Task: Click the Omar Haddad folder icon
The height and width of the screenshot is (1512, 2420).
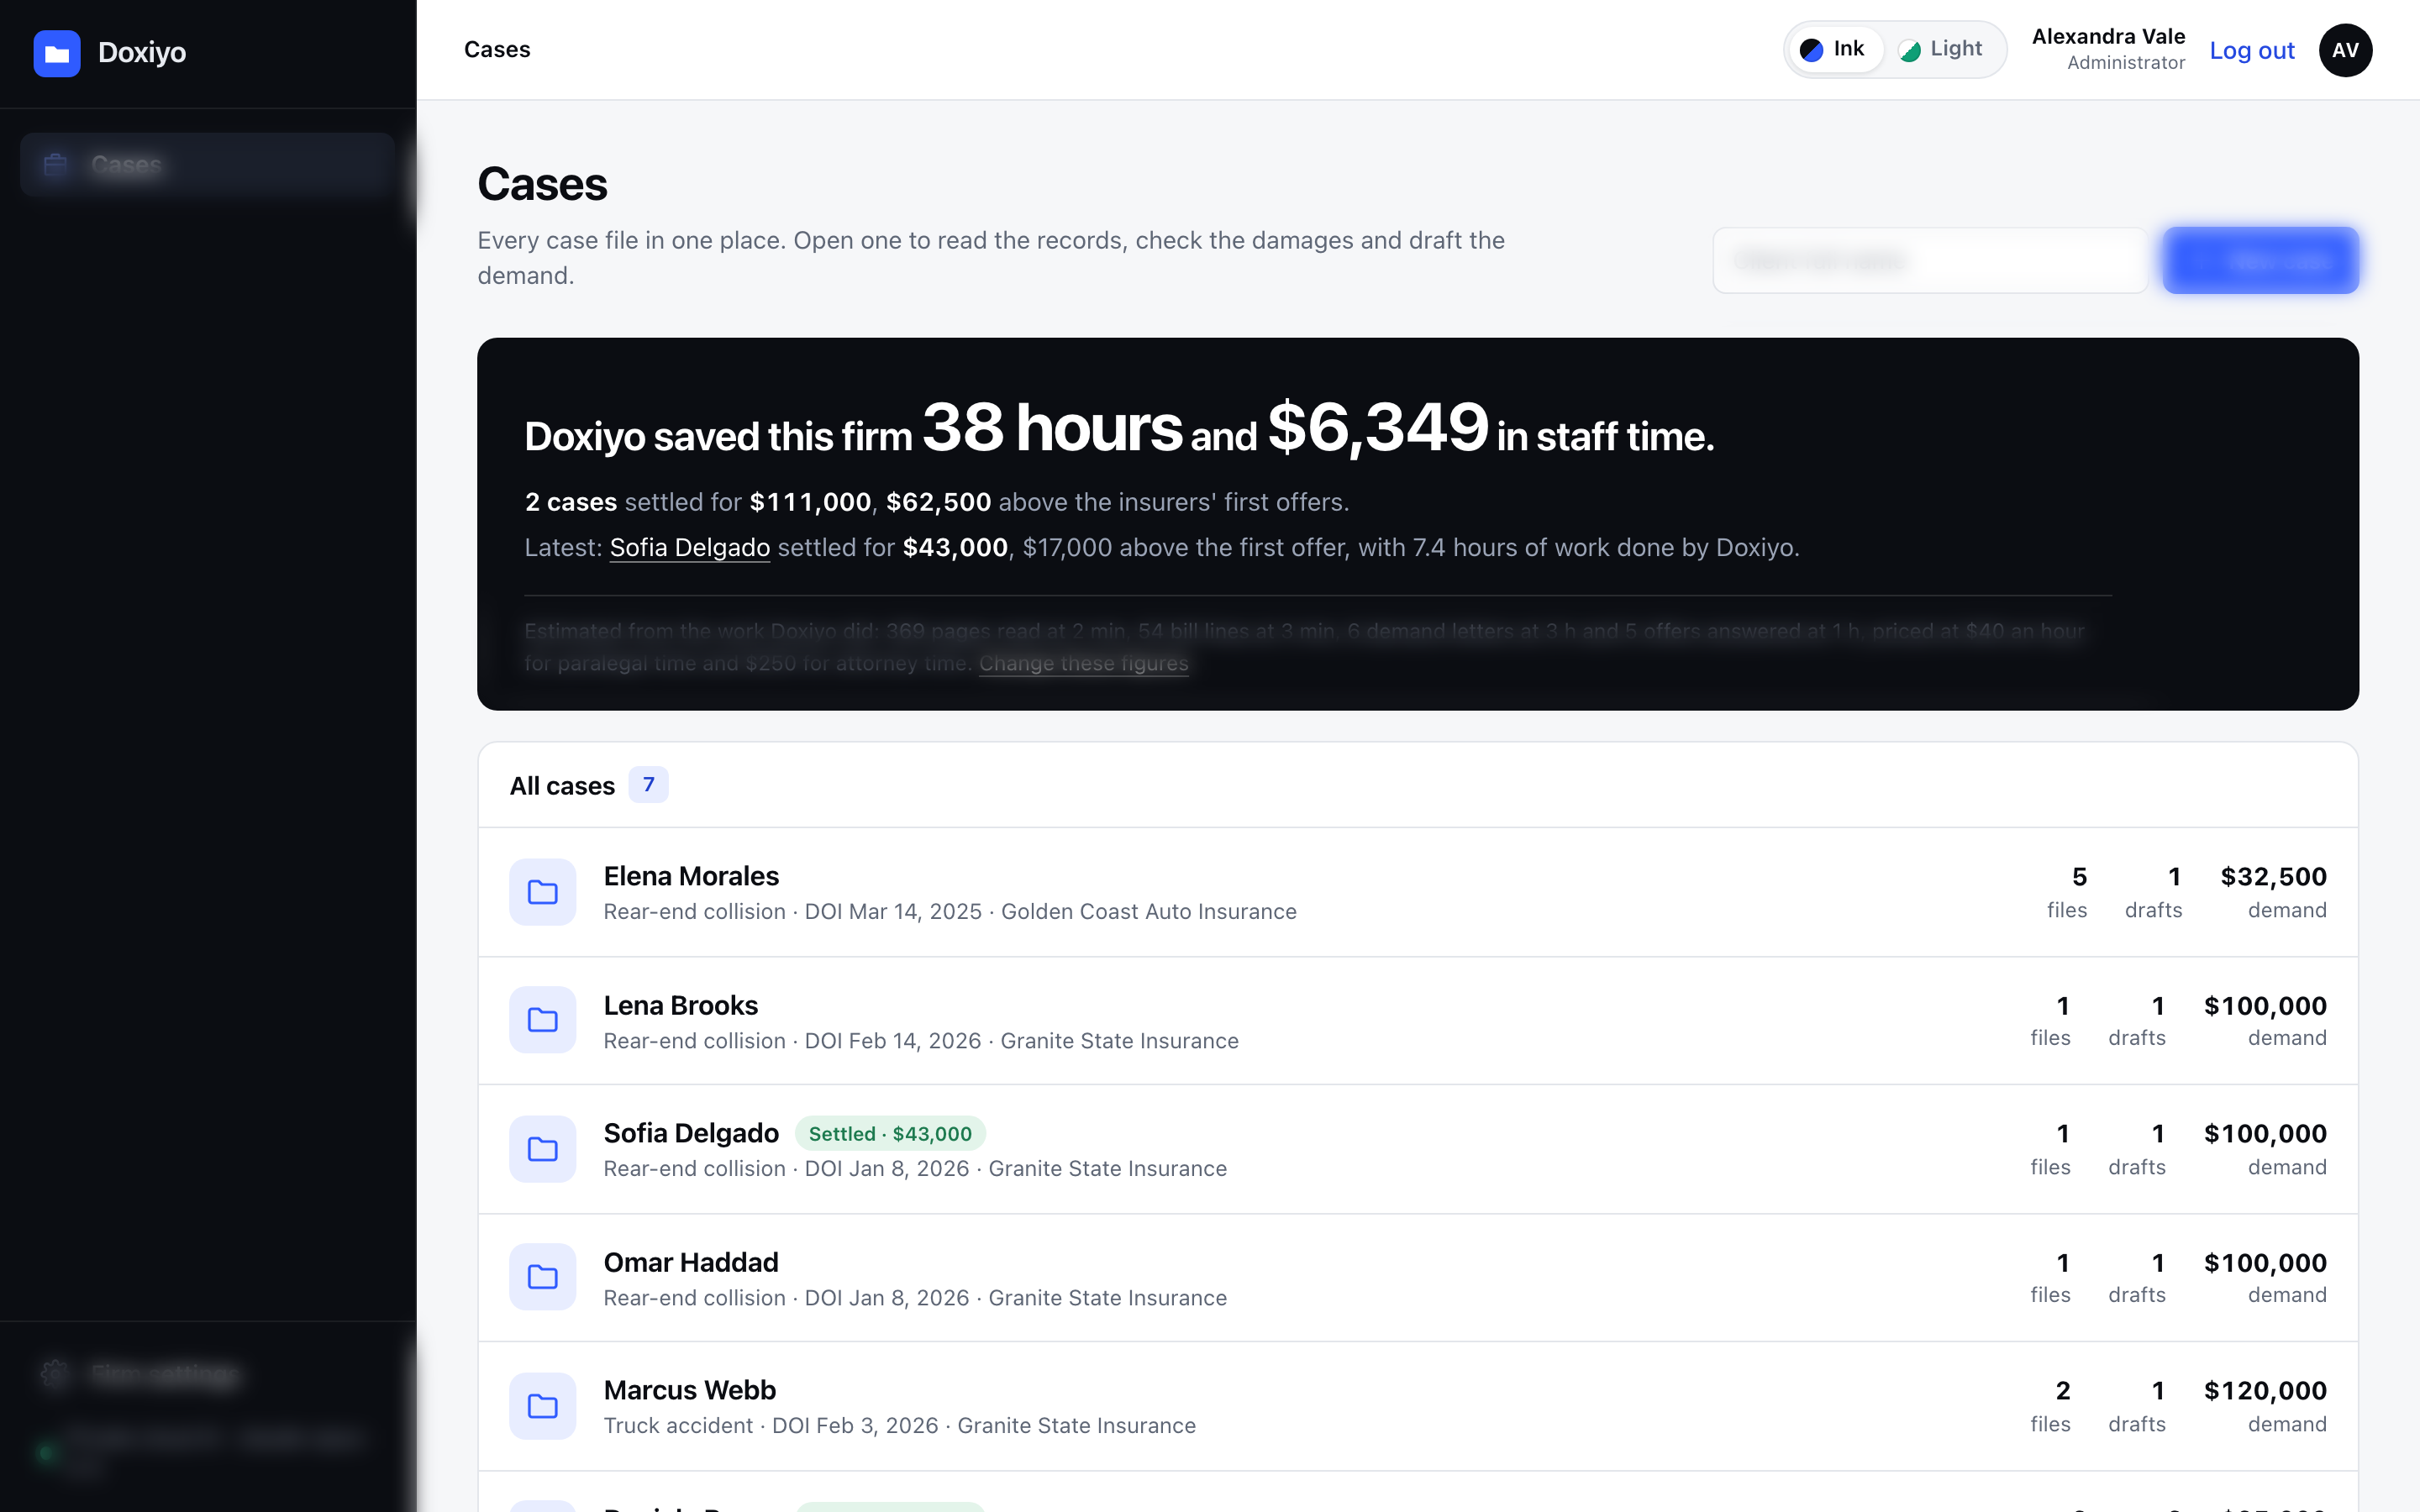Action: (543, 1277)
